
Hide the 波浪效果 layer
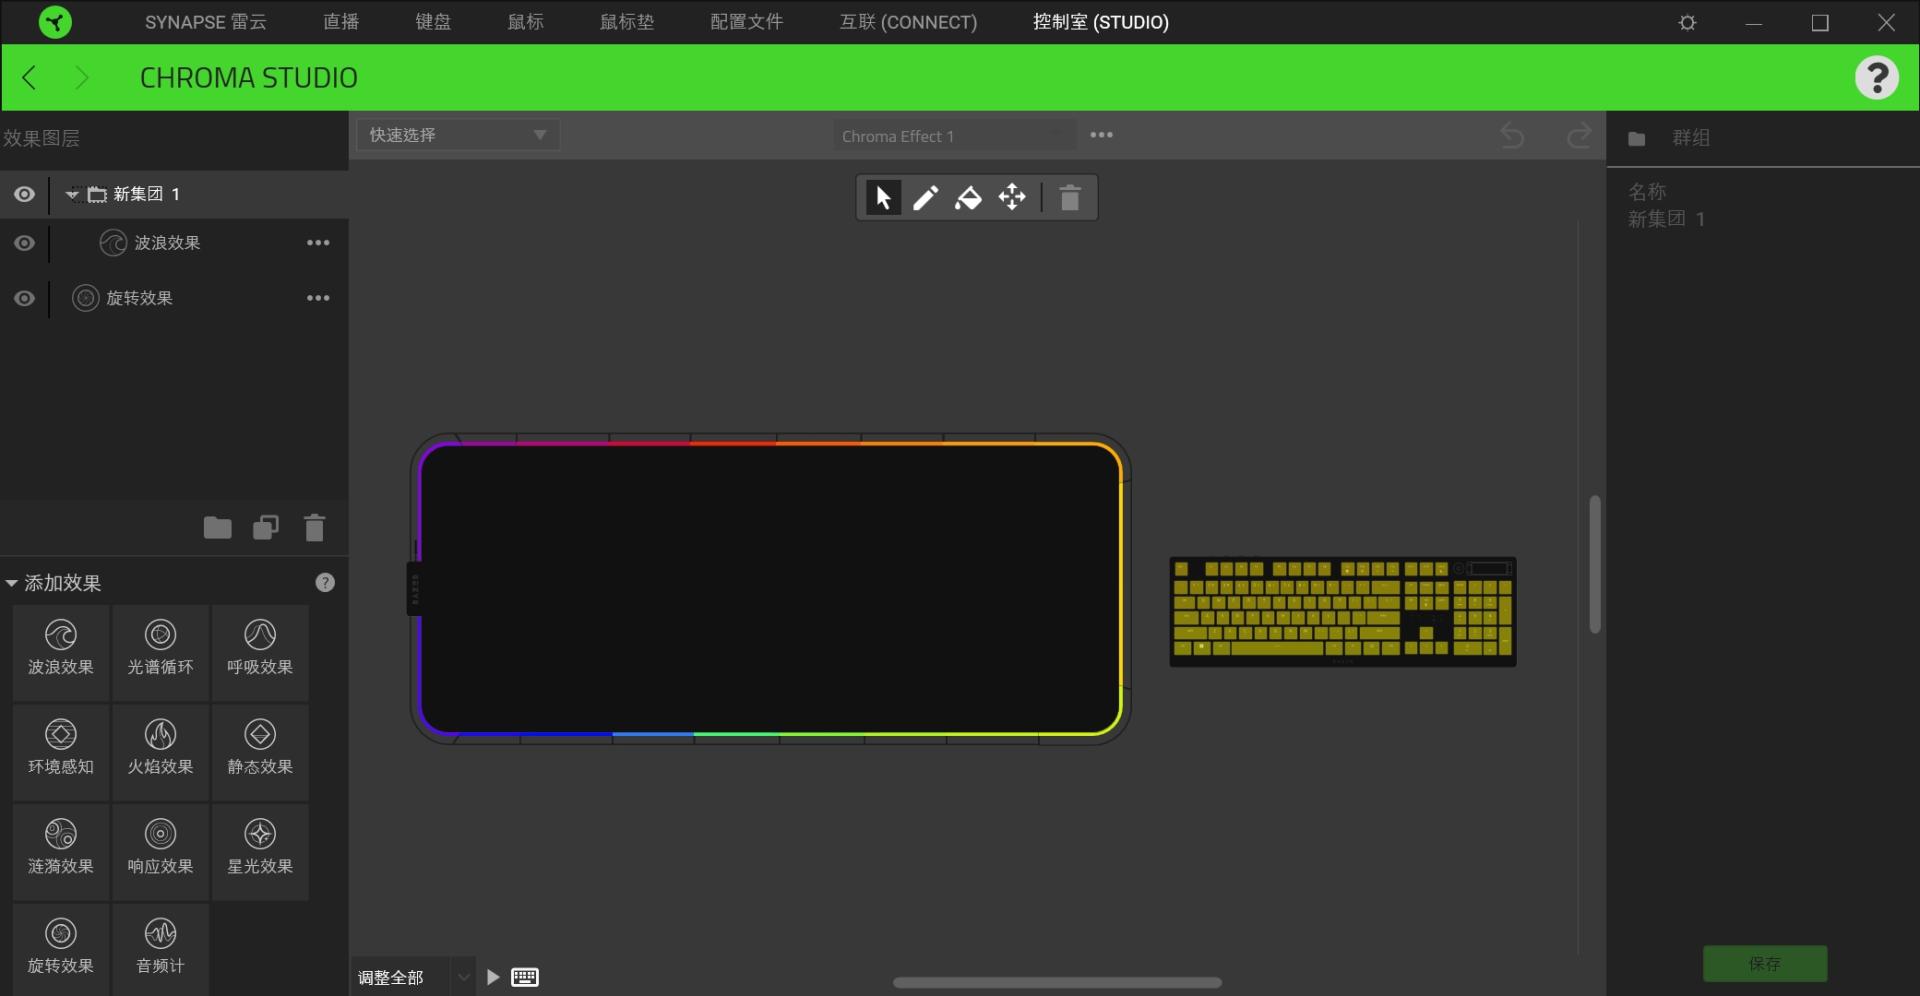pos(24,243)
